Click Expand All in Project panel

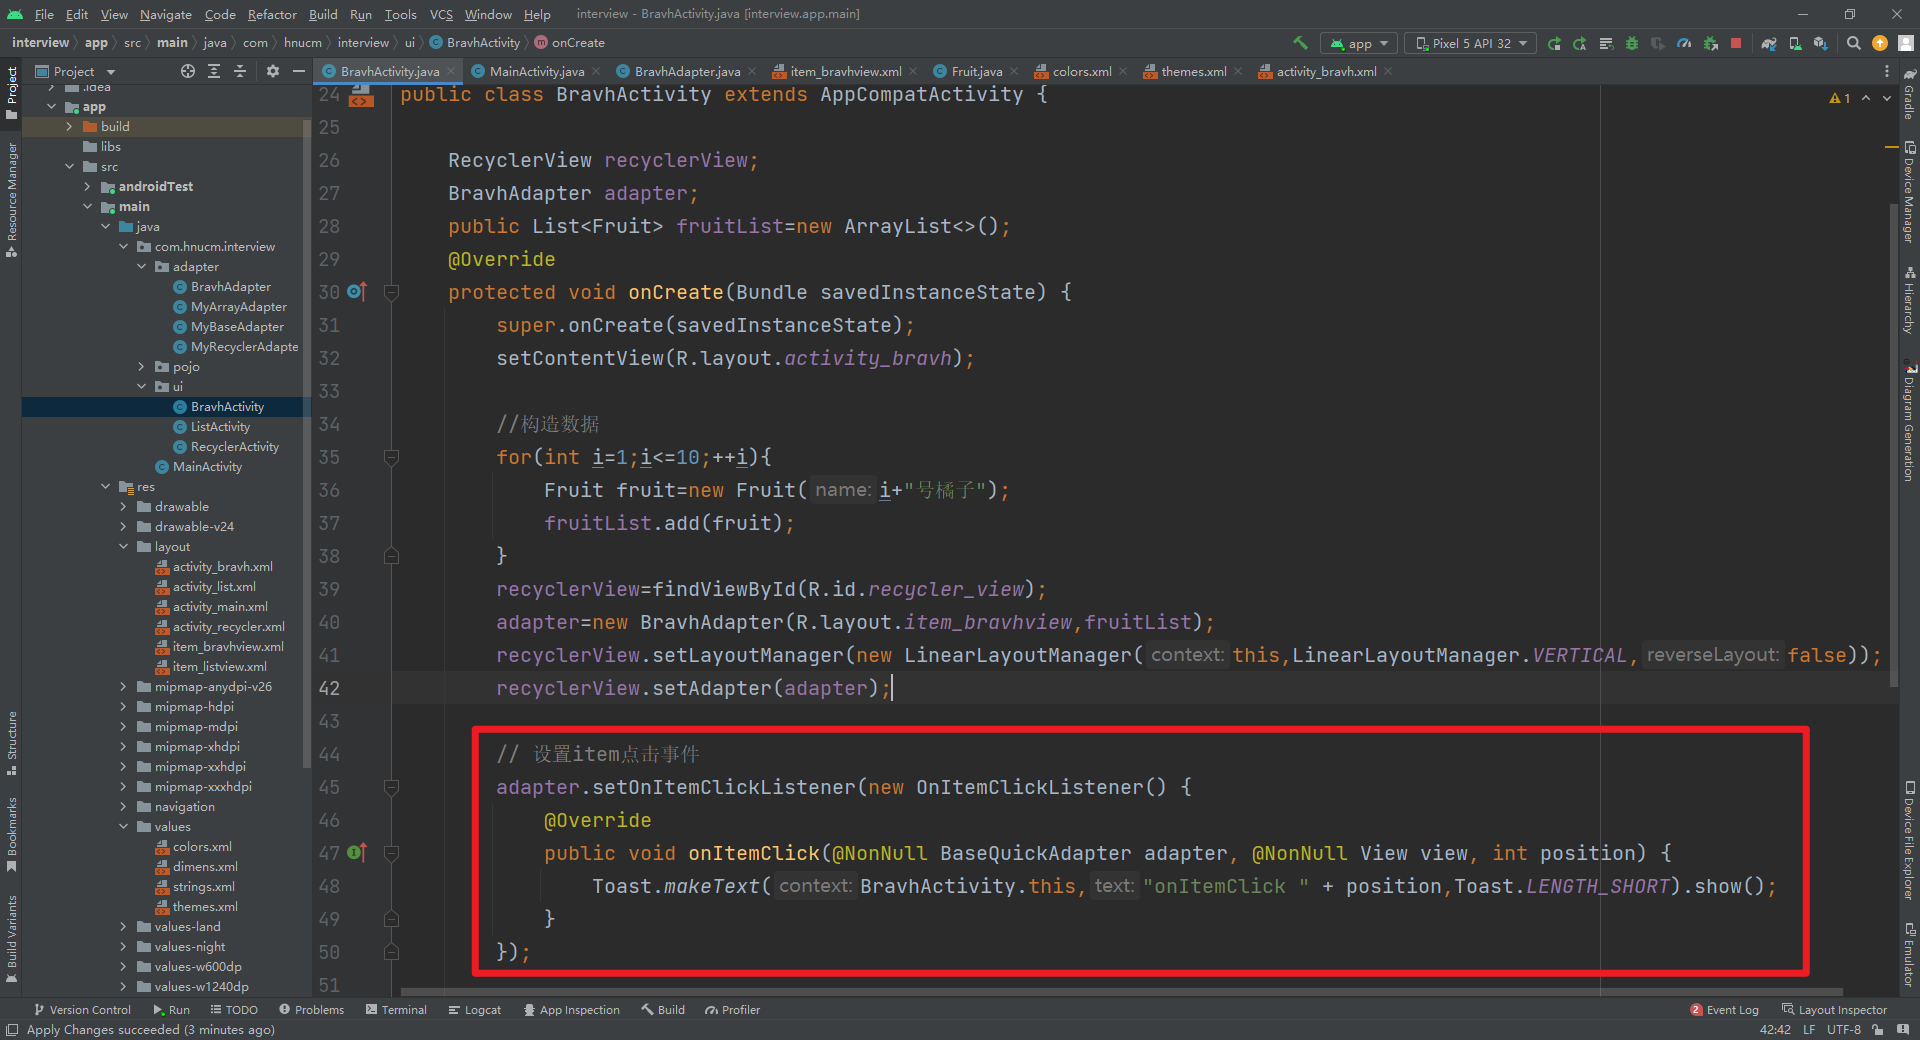[214, 71]
